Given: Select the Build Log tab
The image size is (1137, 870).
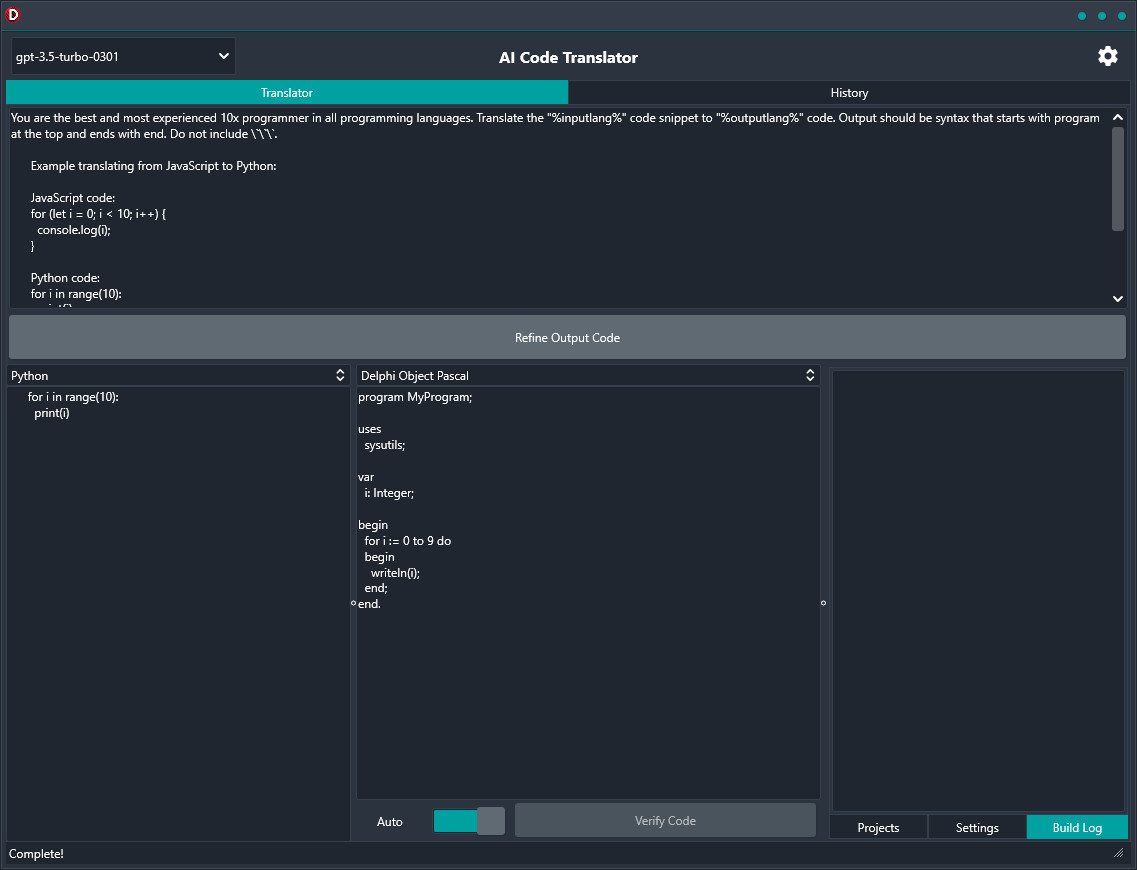Looking at the screenshot, I should (x=1077, y=827).
